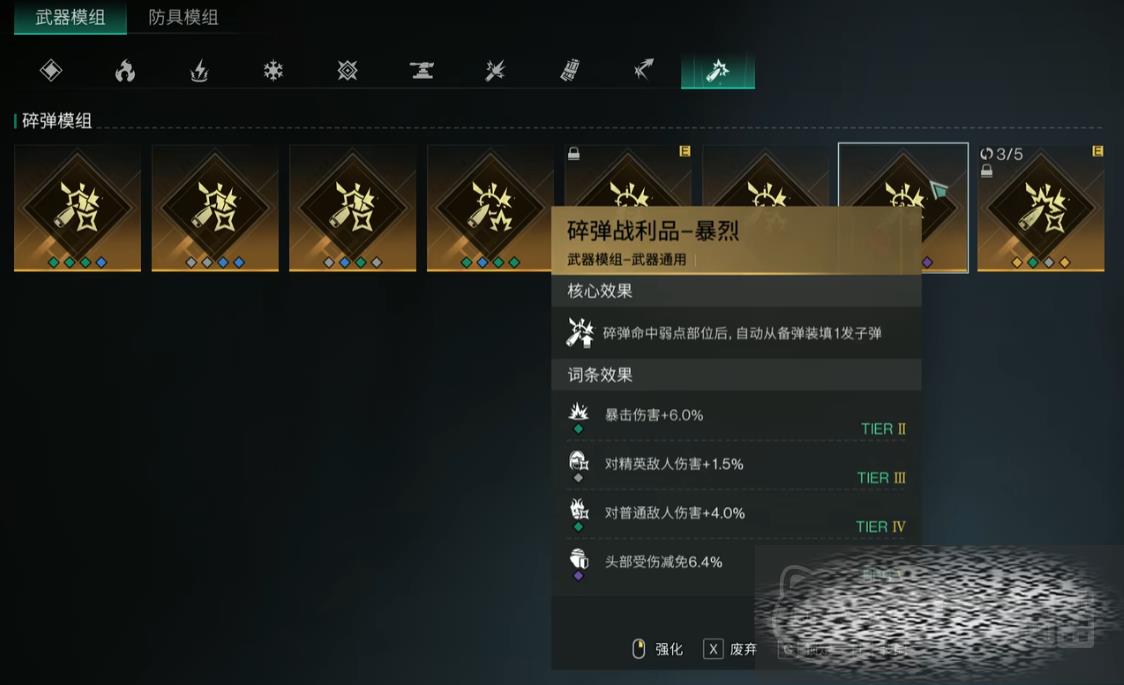This screenshot has height=685, width=1124.
Task: Click the 废弃 discard button
Action: tap(730, 649)
